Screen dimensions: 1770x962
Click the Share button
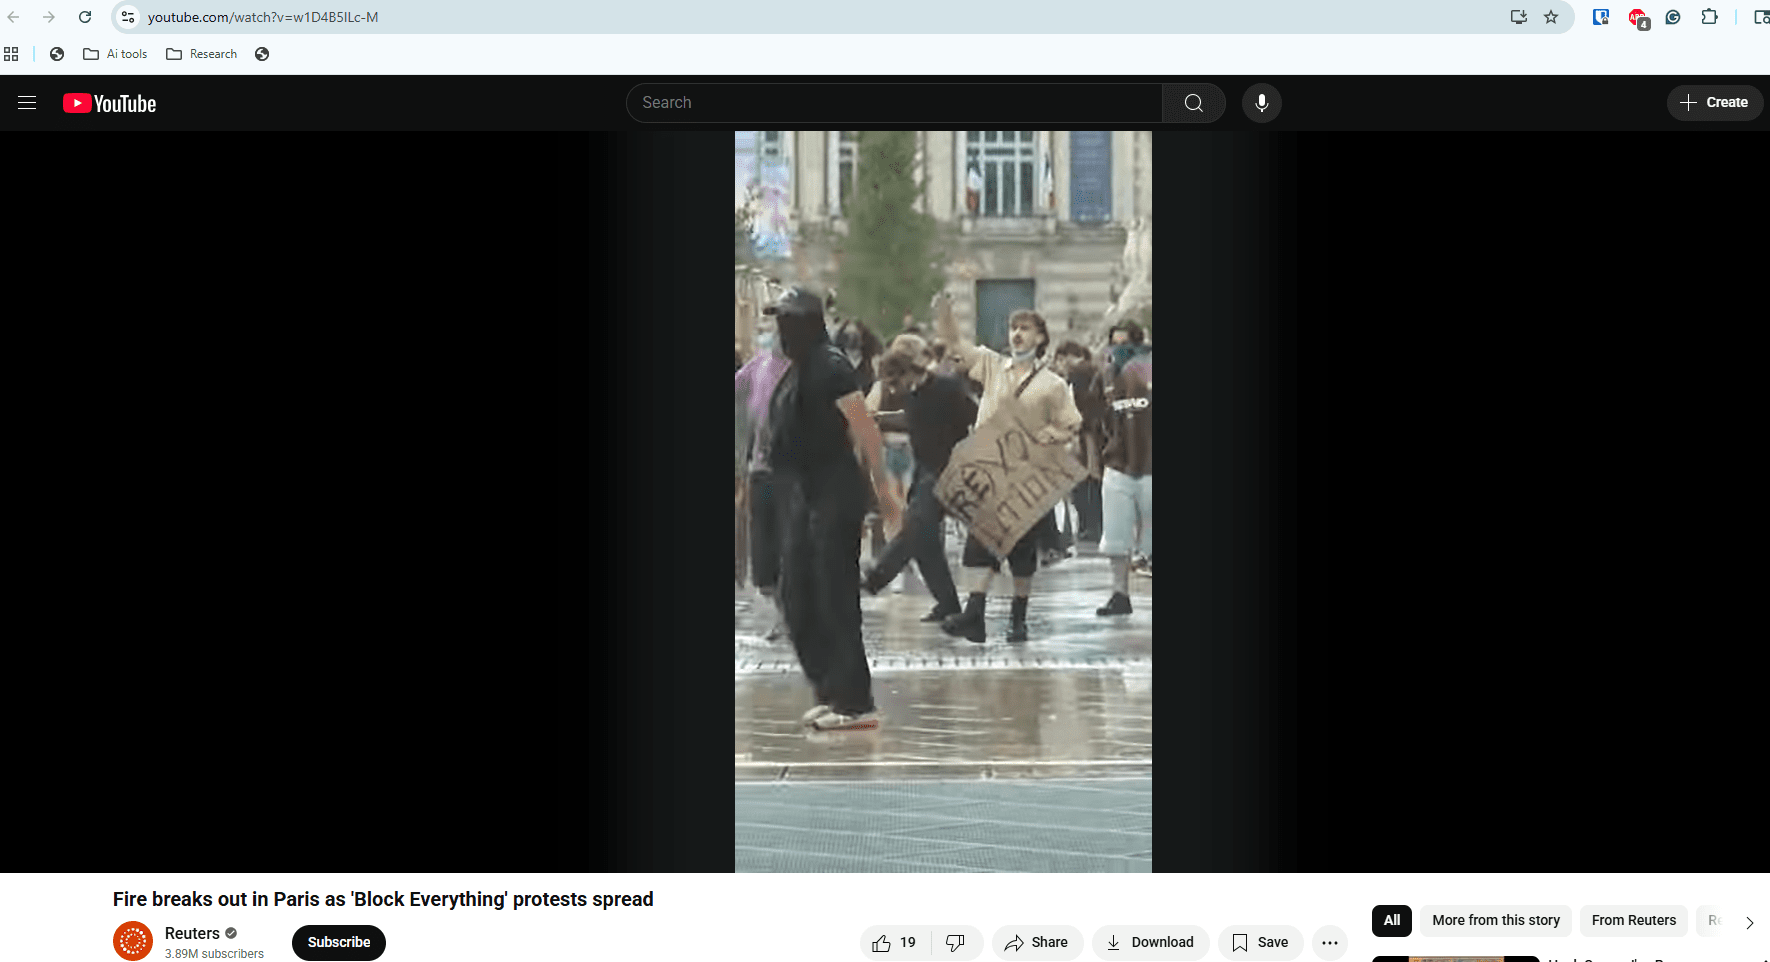1037,942
